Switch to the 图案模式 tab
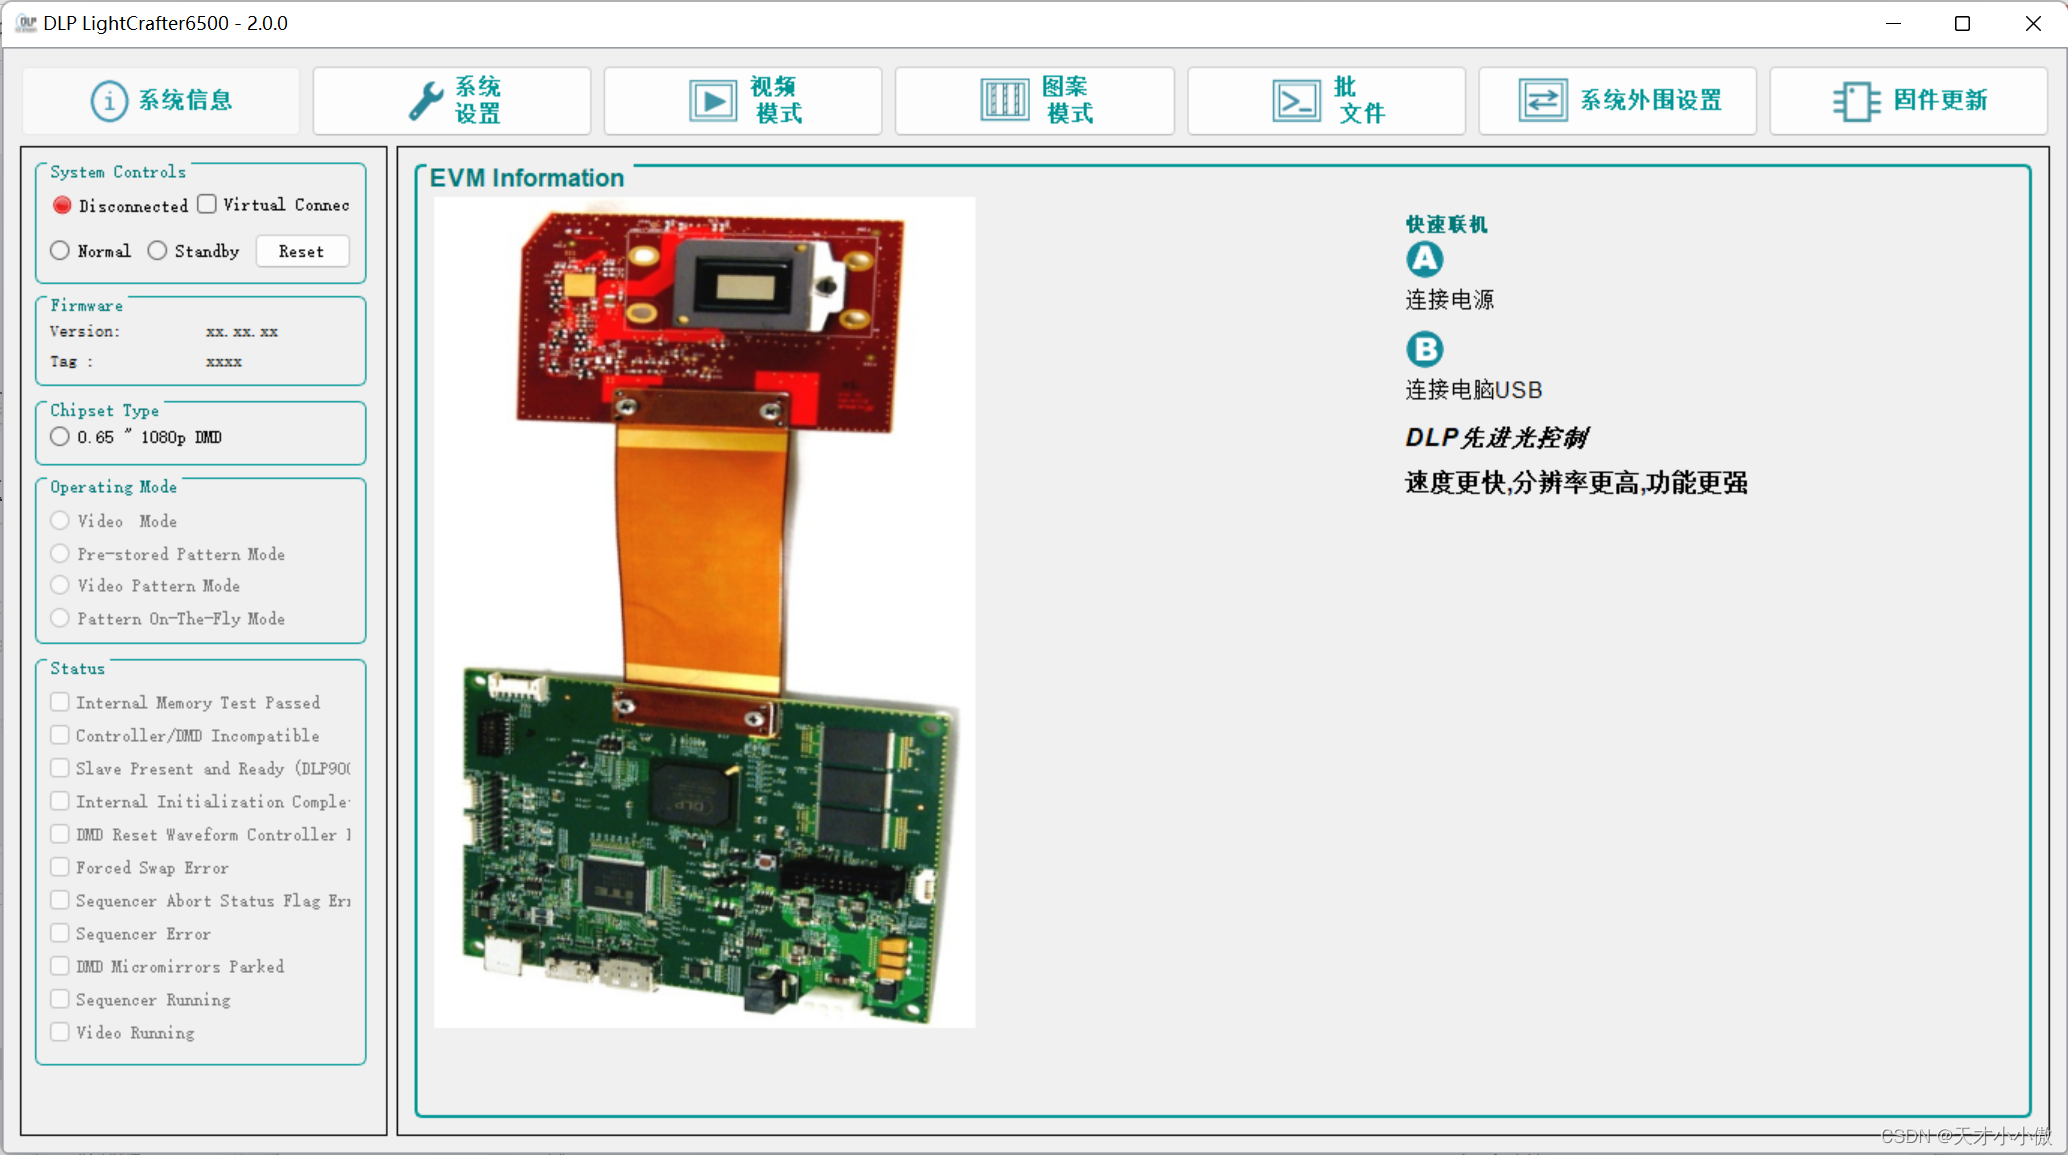 point(1066,100)
